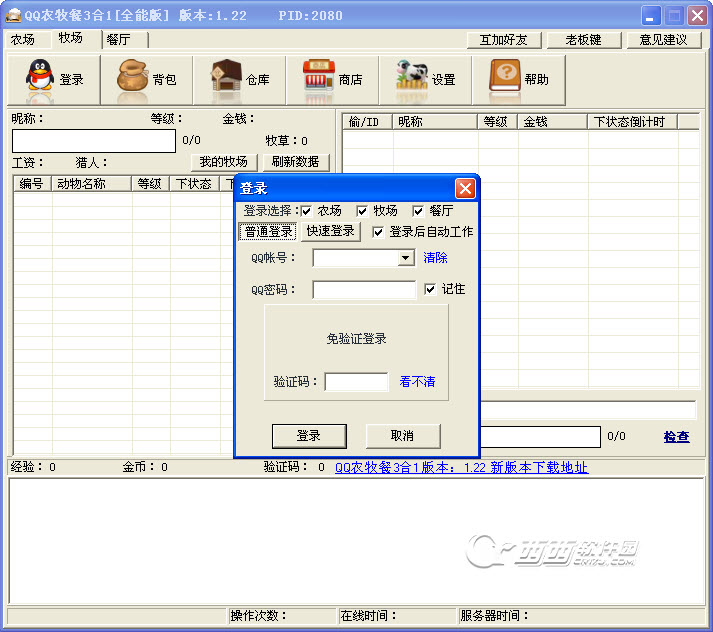The width and height of the screenshot is (713, 632).
Task: Click the 编号 column header
Action: [32, 184]
